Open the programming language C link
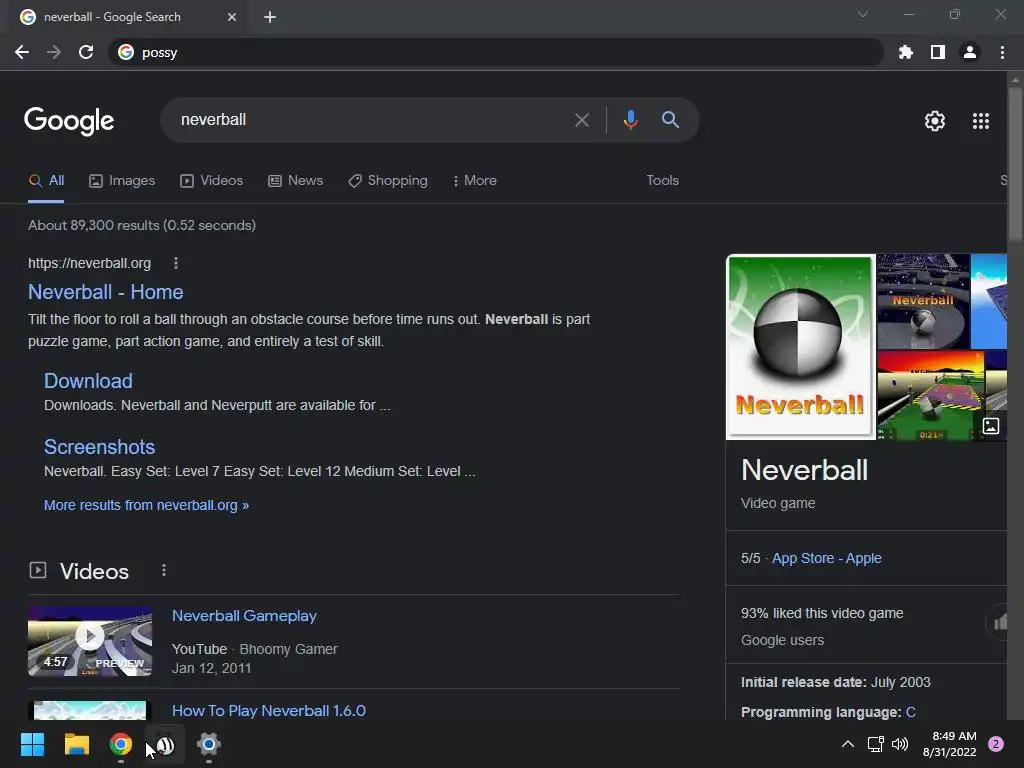The image size is (1024, 768). [x=910, y=712]
